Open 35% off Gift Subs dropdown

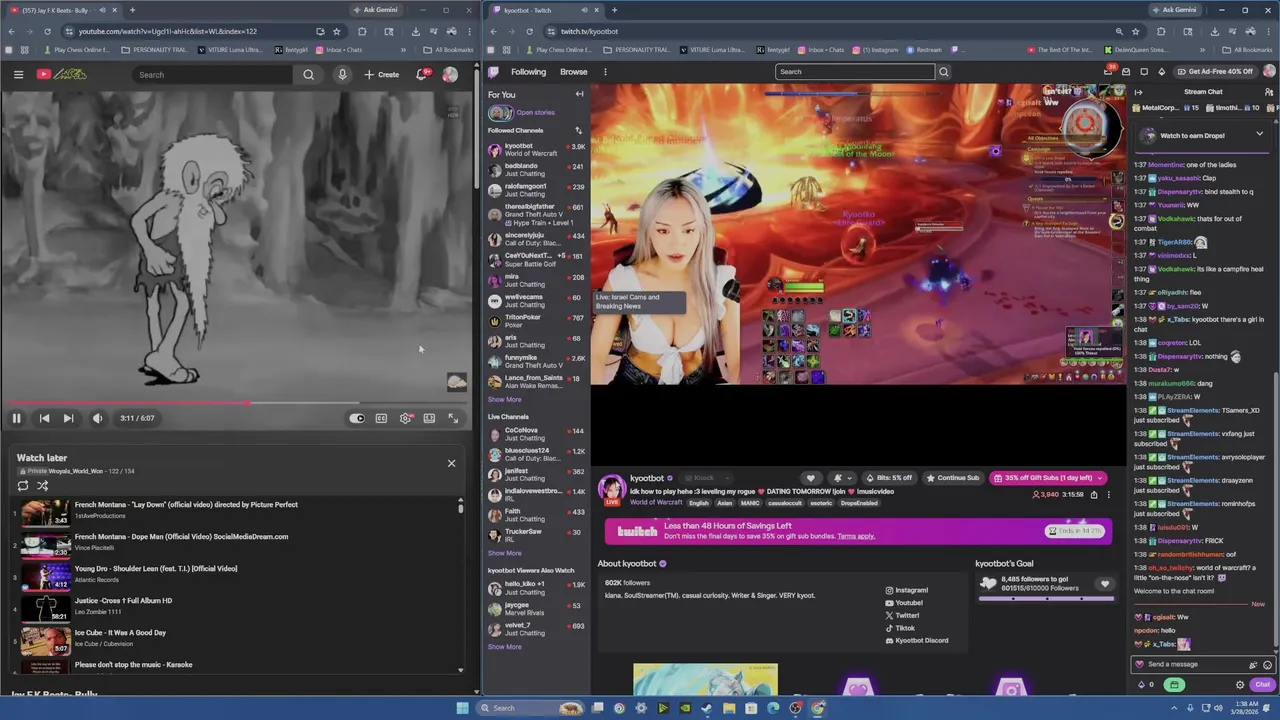pos(1047,478)
